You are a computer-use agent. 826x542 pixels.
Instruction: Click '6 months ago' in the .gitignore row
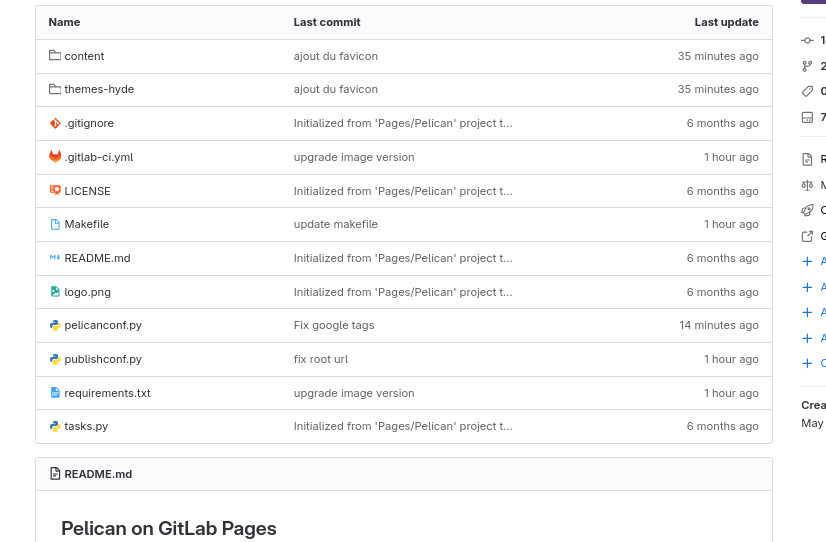723,123
